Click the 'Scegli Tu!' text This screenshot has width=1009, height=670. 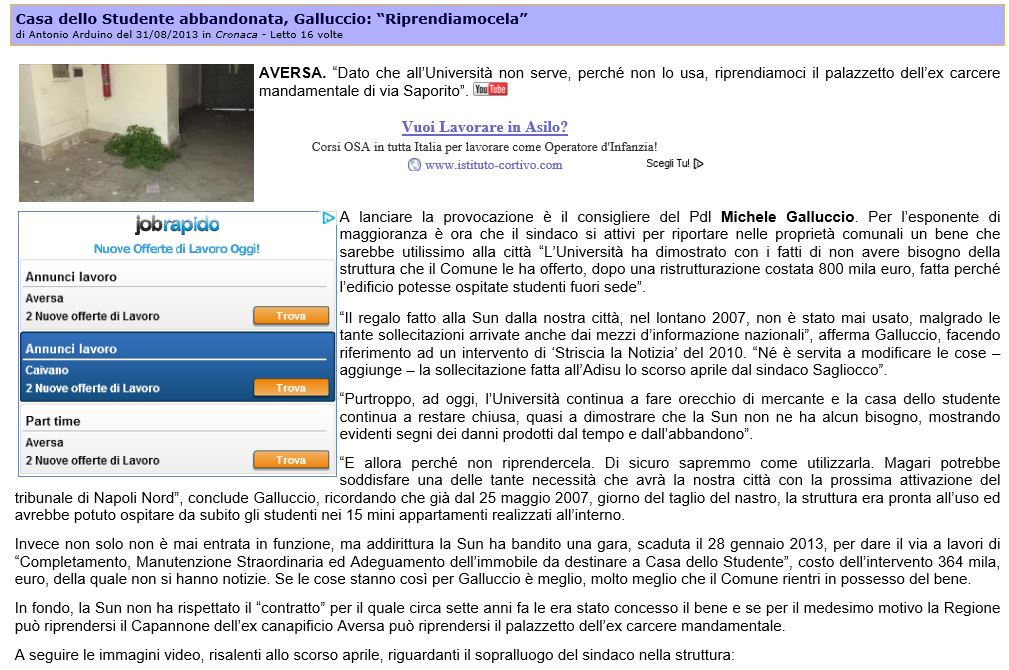667,164
